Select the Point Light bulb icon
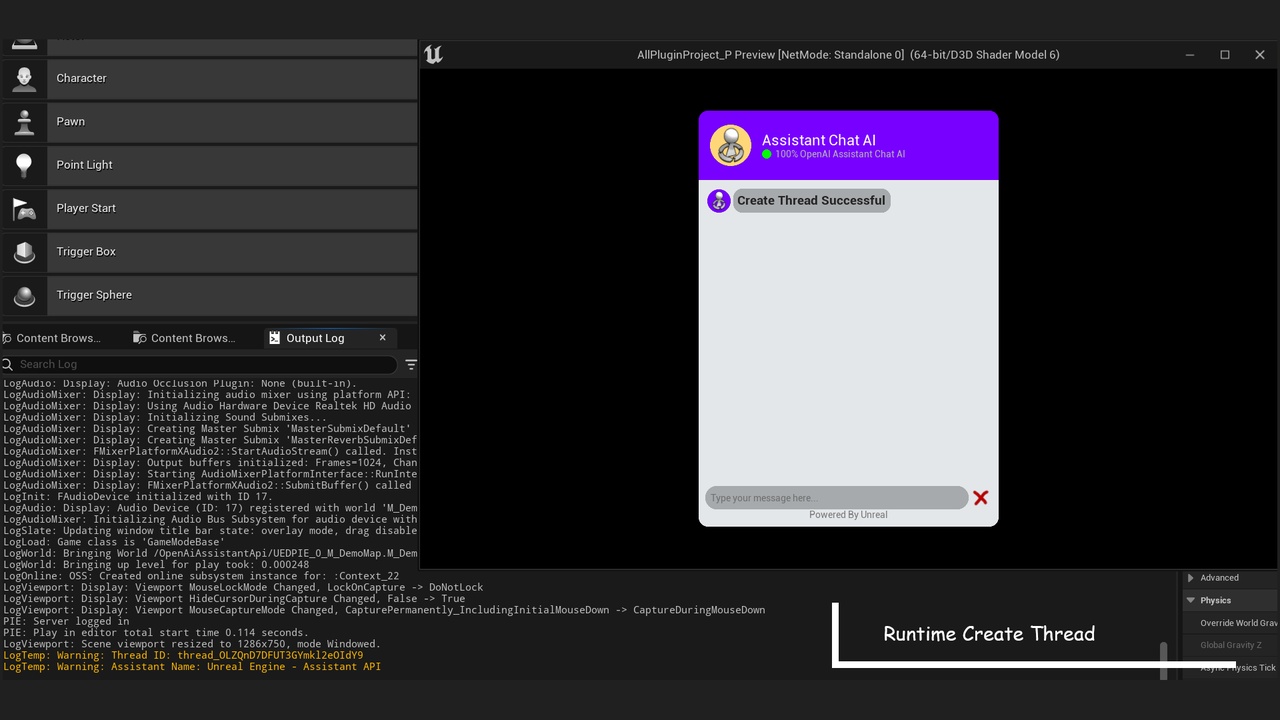This screenshot has width=1280, height=720. [24, 165]
